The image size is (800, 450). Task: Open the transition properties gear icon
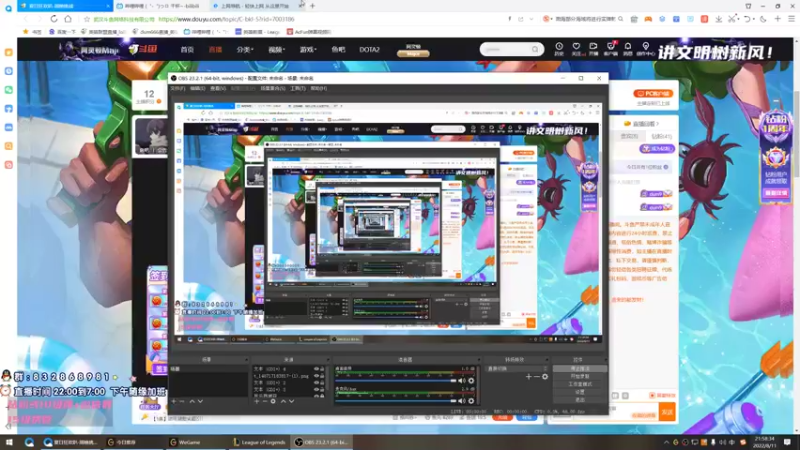tap(545, 377)
